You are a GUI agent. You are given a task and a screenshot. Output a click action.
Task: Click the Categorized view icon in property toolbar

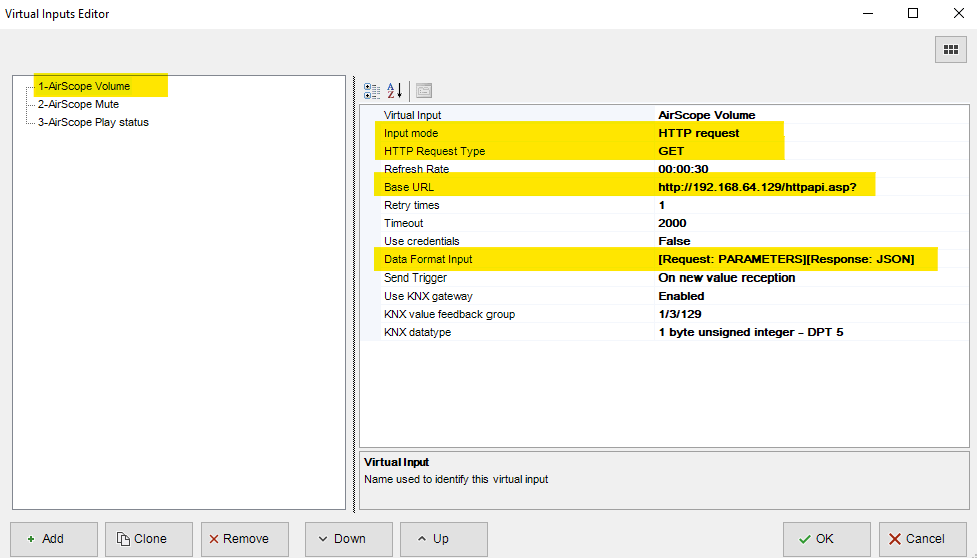[x=372, y=90]
